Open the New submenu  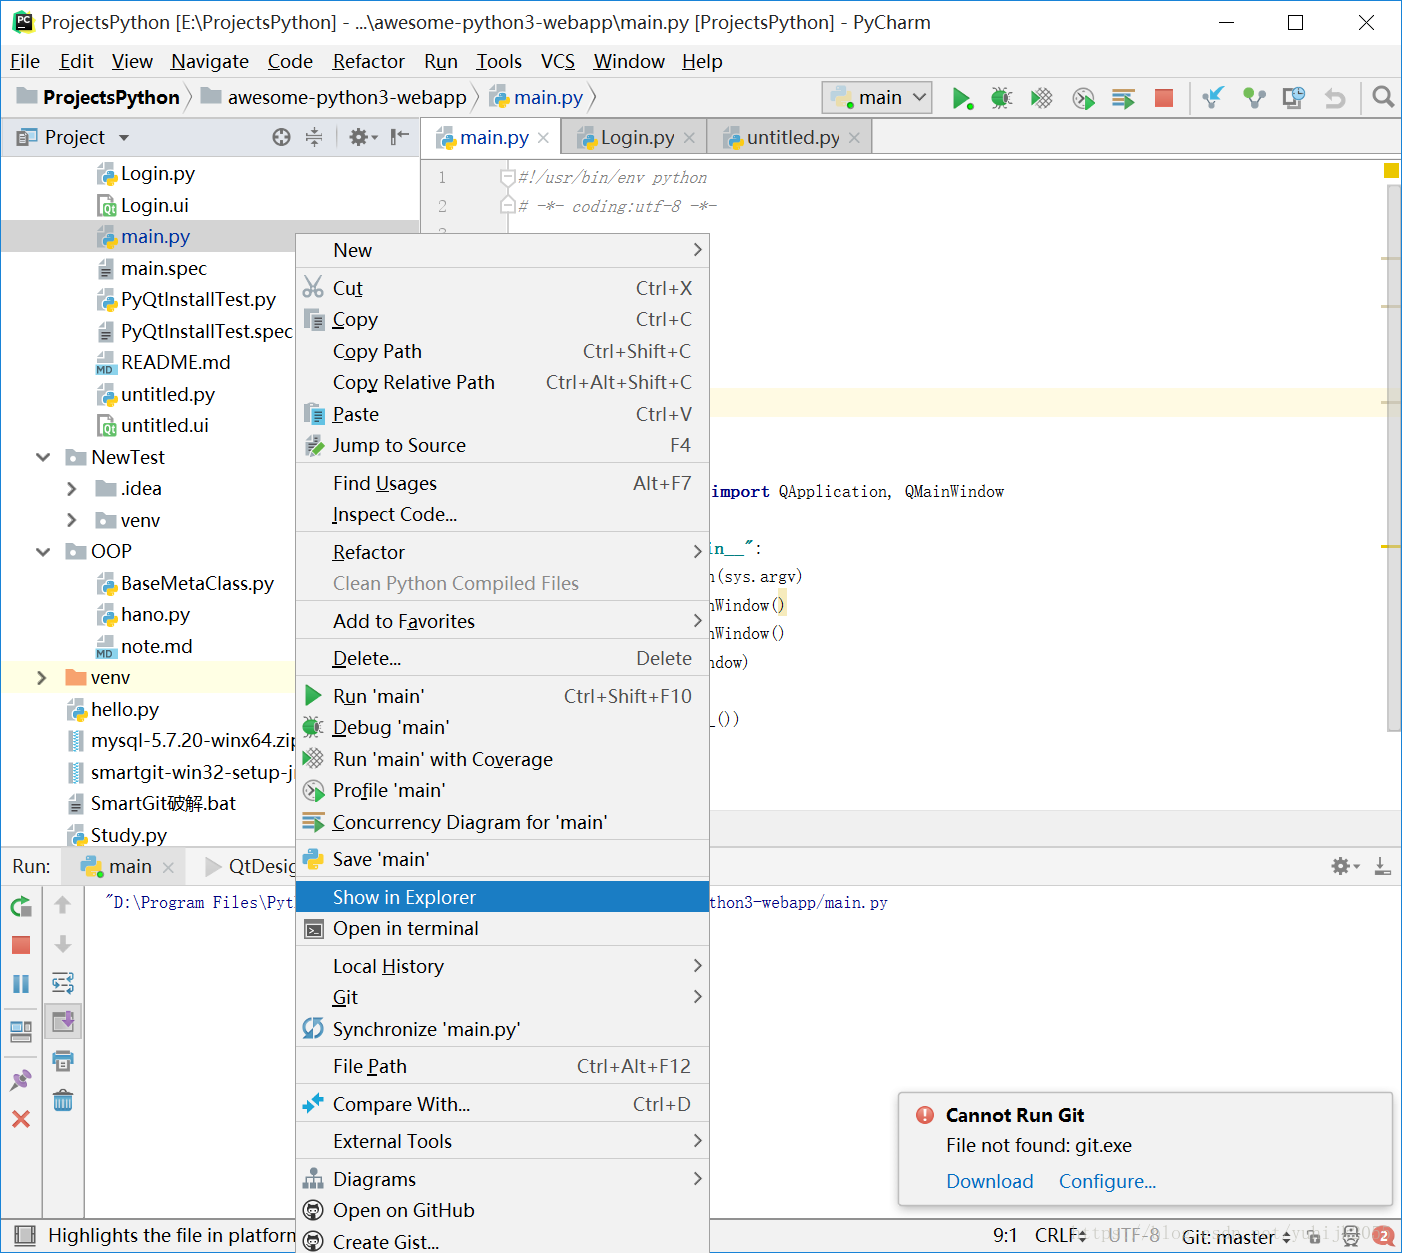[503, 250]
